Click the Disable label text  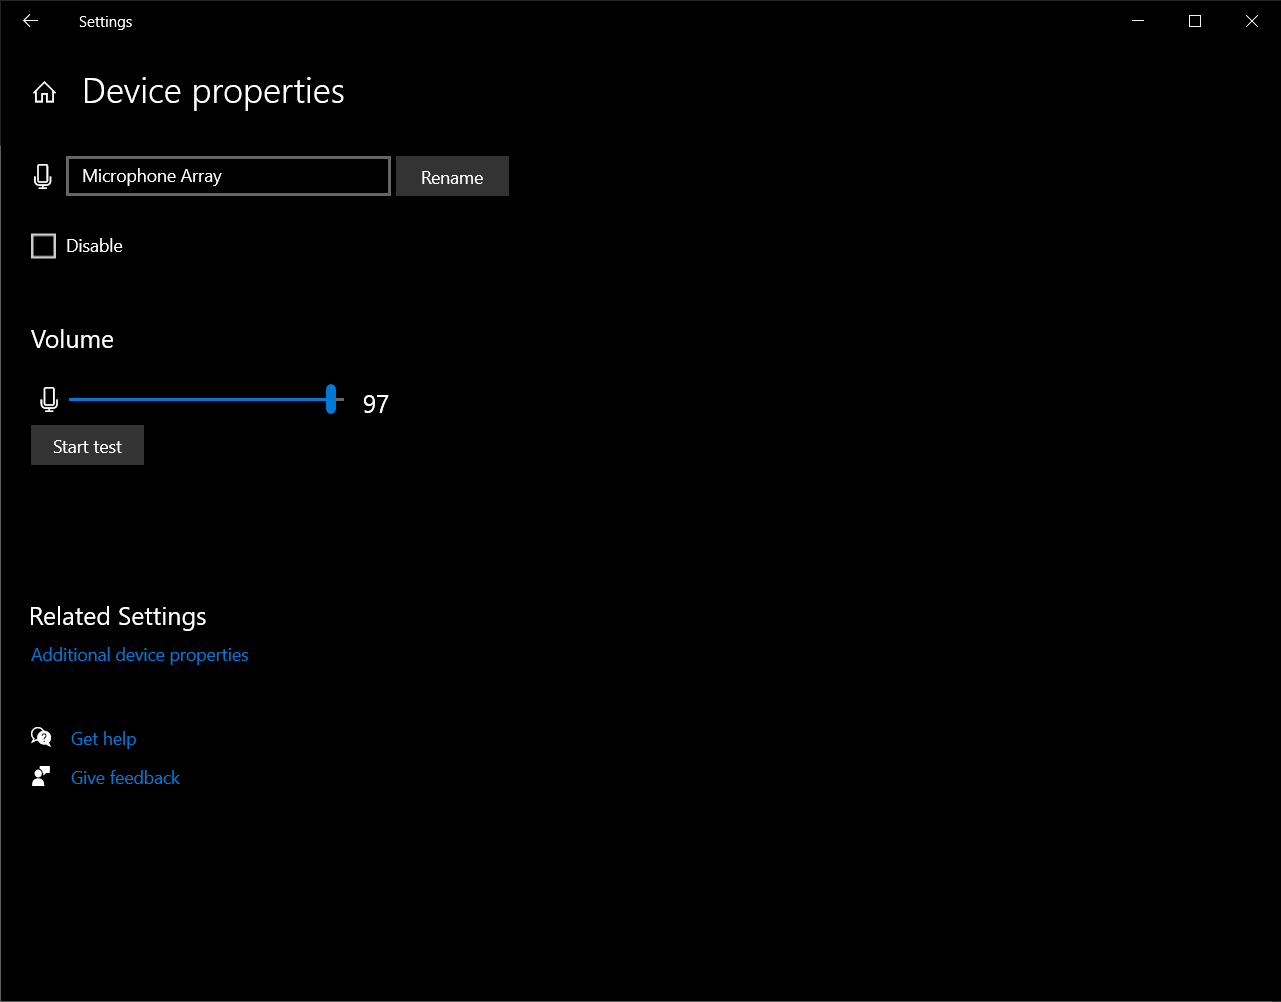[94, 246]
